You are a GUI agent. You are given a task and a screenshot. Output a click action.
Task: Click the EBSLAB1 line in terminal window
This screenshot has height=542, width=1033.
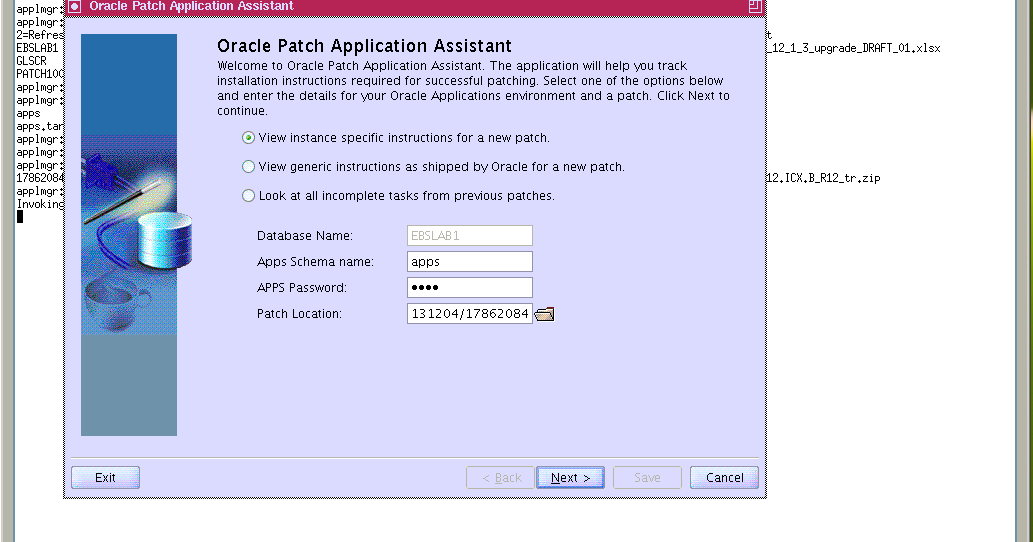pyautogui.click(x=38, y=48)
